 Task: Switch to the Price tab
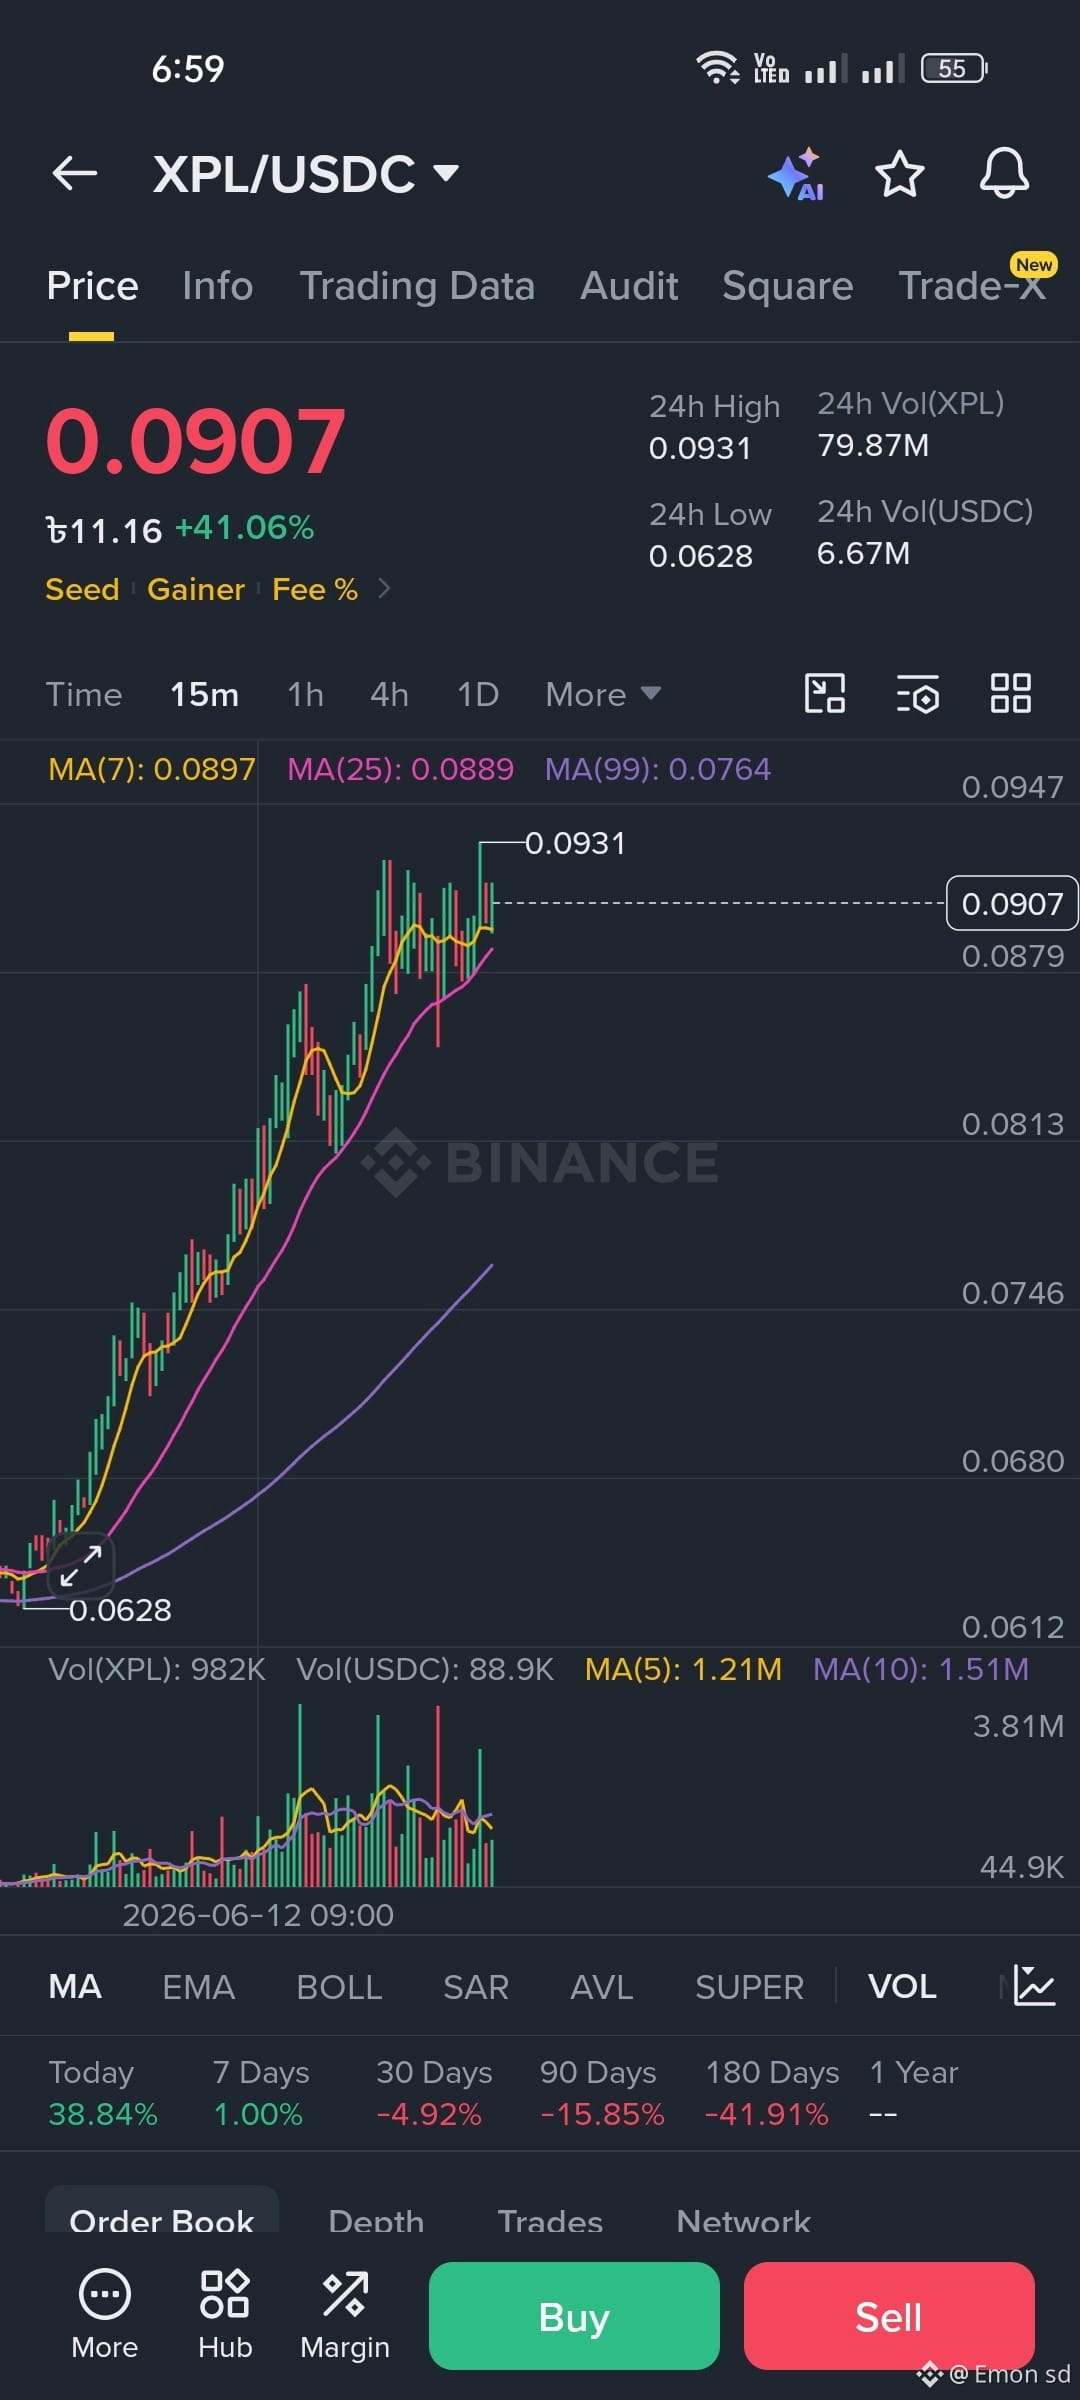pos(92,286)
